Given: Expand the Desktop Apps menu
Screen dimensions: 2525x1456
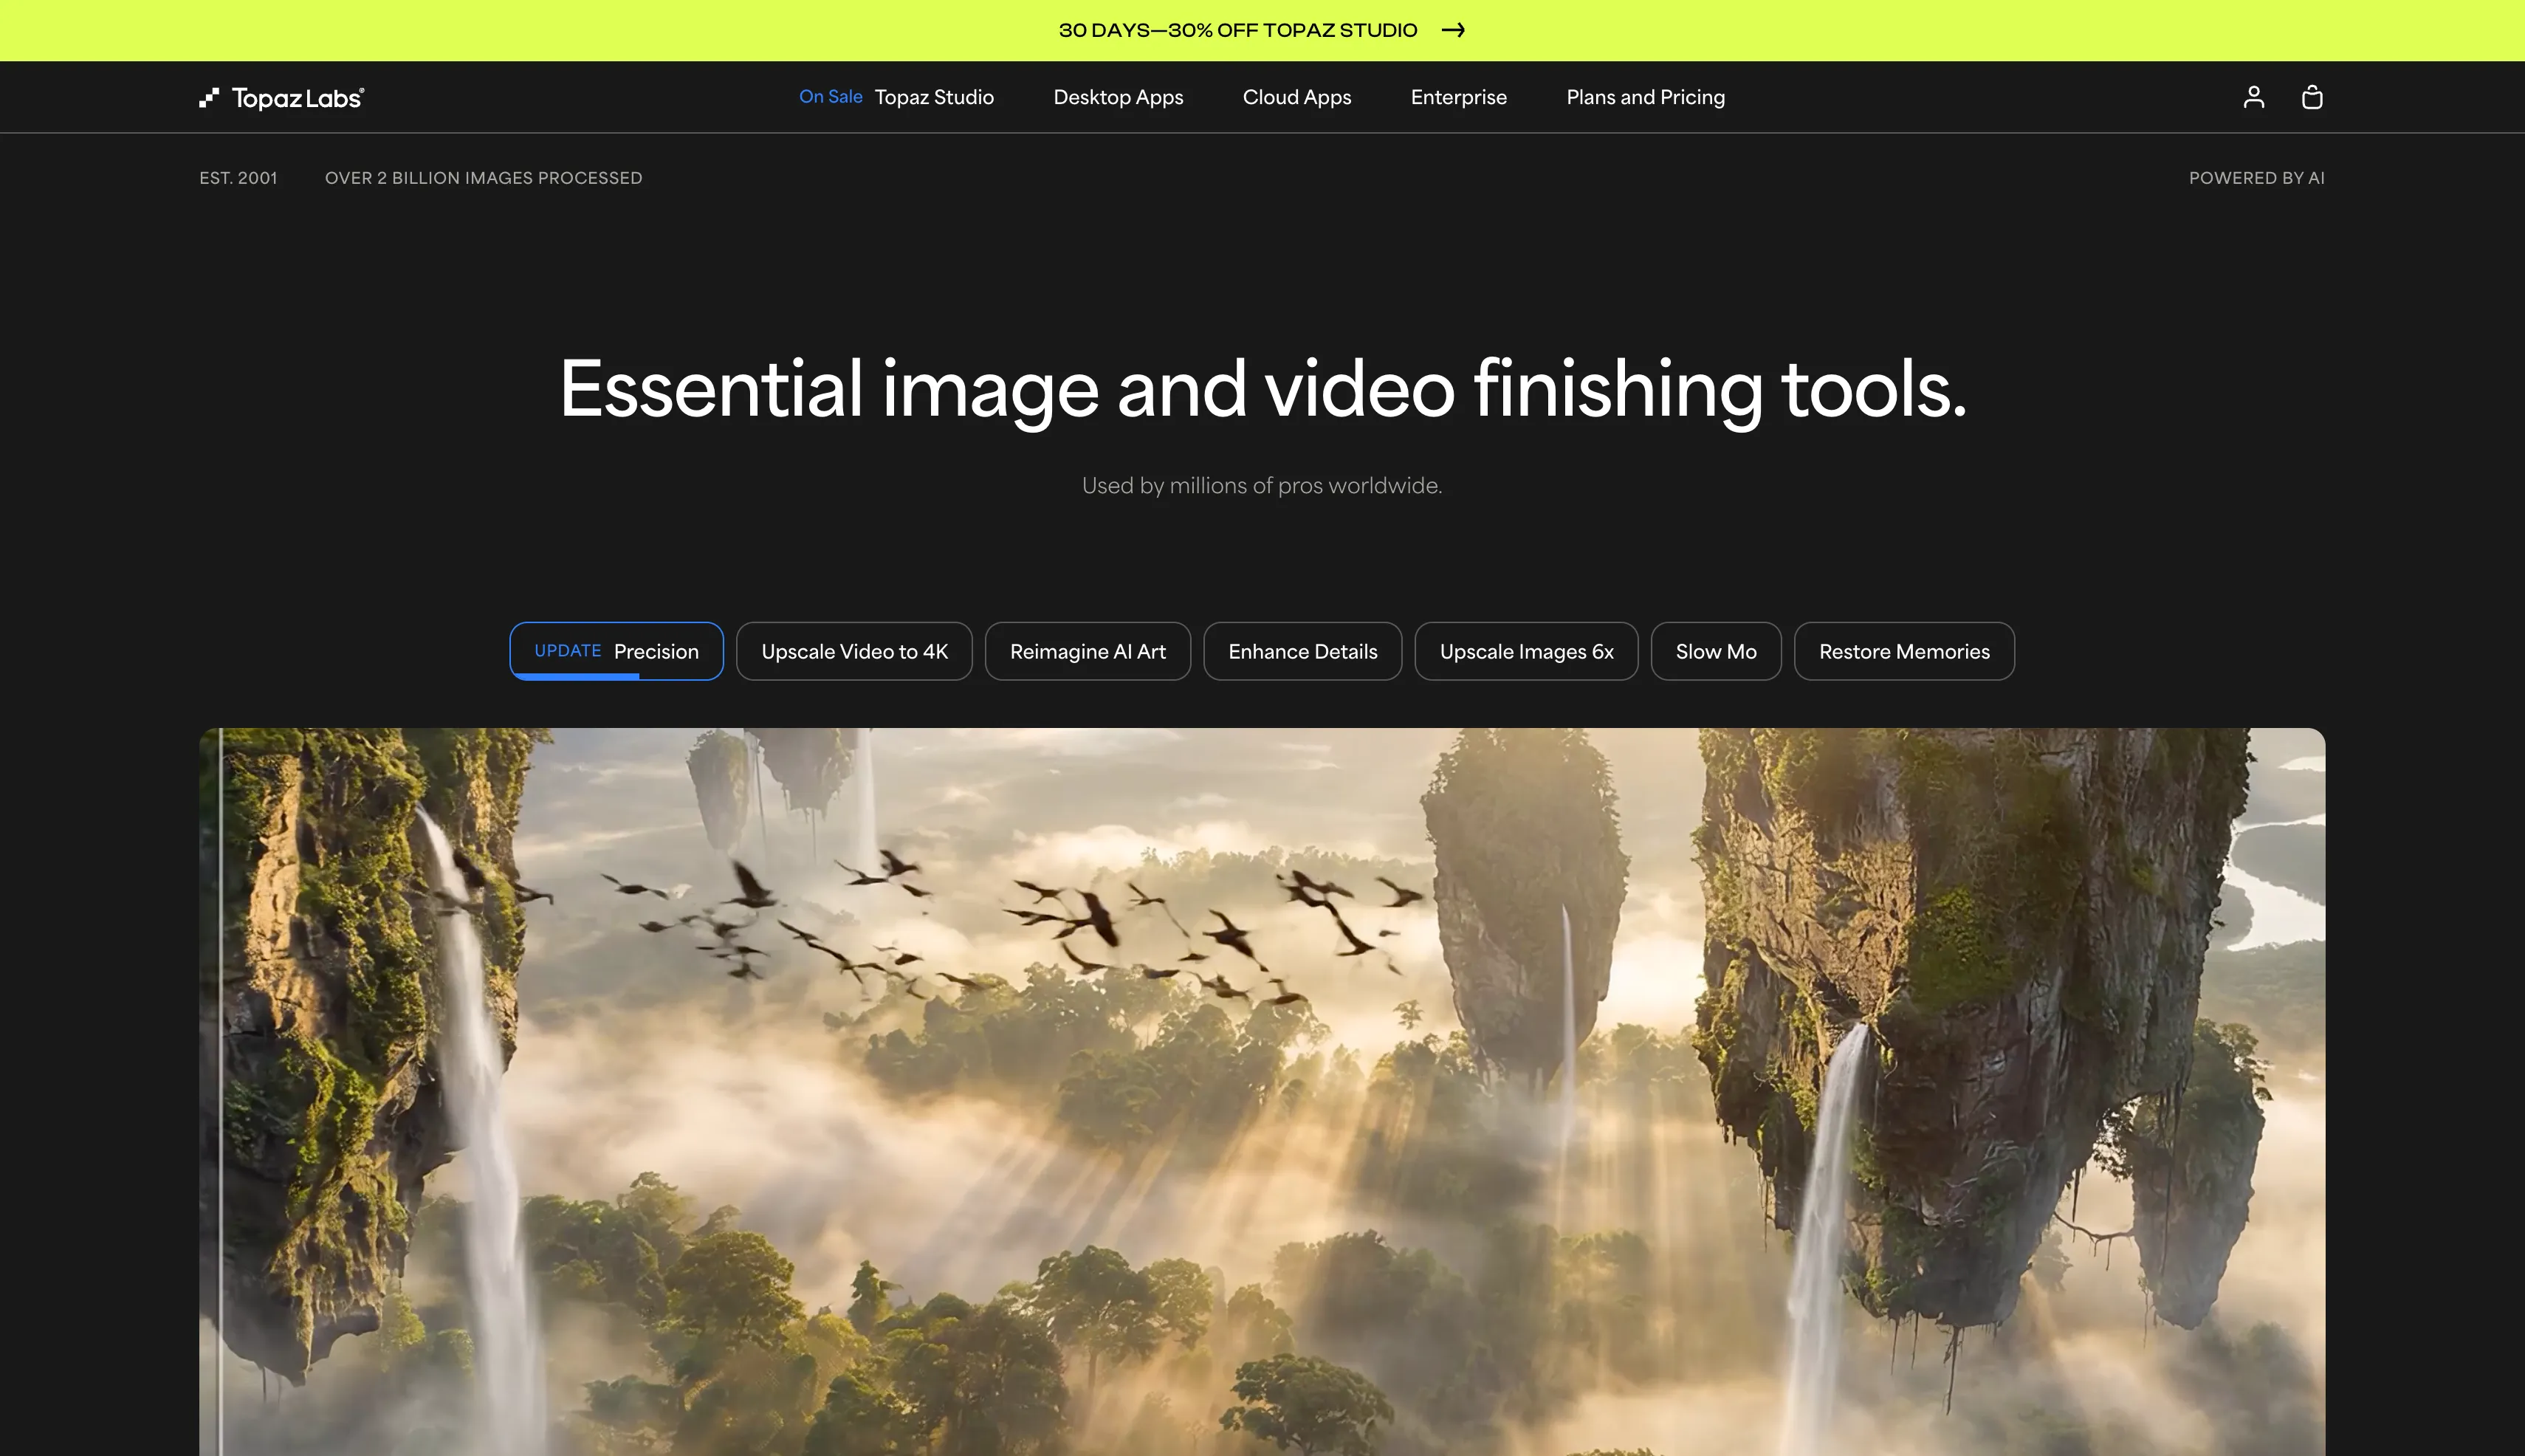Looking at the screenshot, I should click(1118, 97).
